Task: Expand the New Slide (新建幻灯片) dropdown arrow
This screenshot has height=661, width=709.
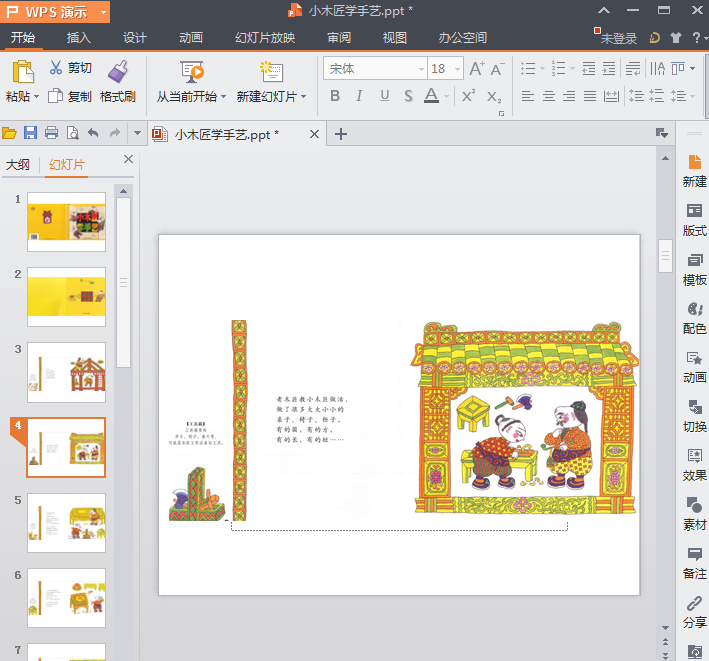Action: [x=303, y=97]
